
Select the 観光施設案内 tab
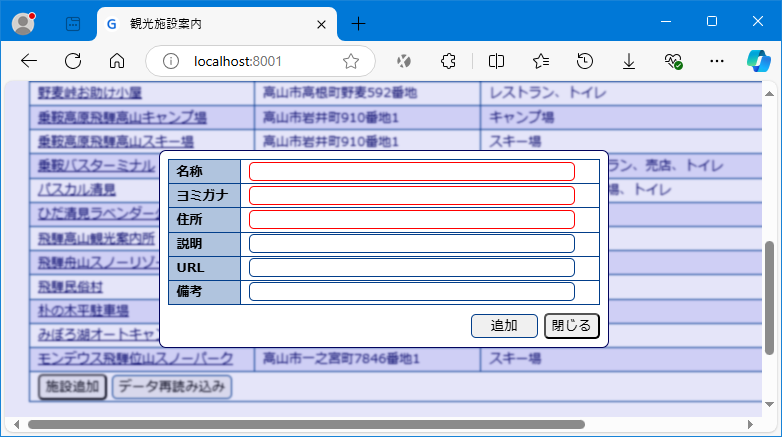tap(217, 24)
